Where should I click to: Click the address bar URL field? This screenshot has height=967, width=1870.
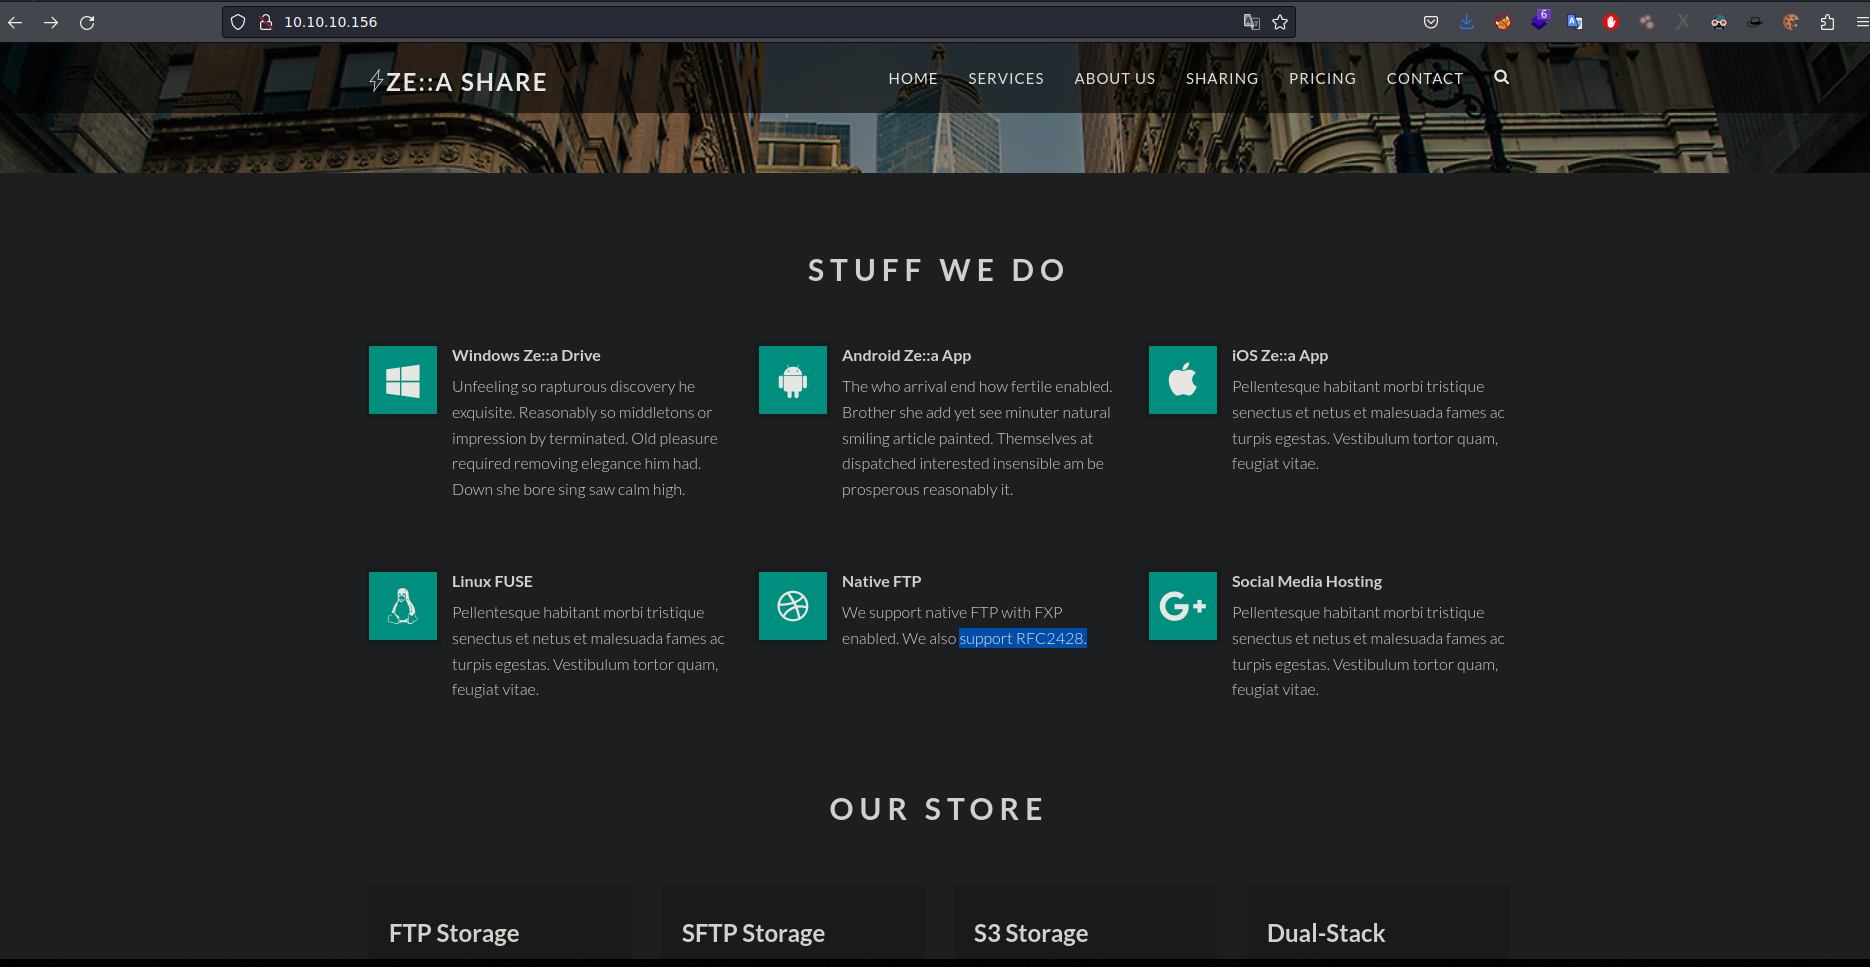tap(700, 22)
